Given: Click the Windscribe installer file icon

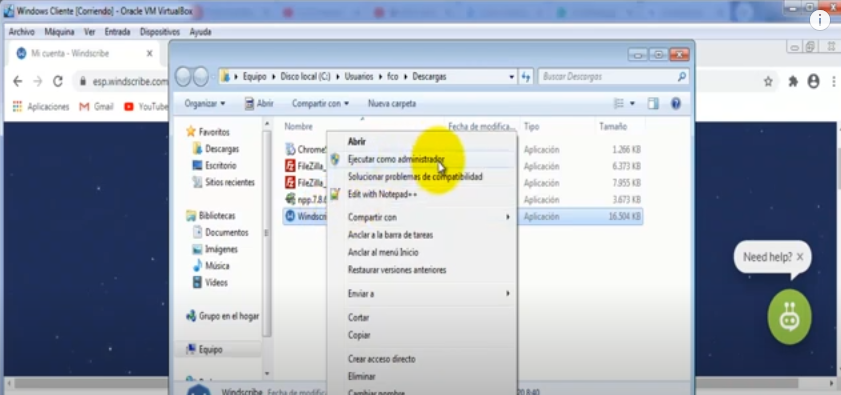Looking at the screenshot, I should (290, 216).
